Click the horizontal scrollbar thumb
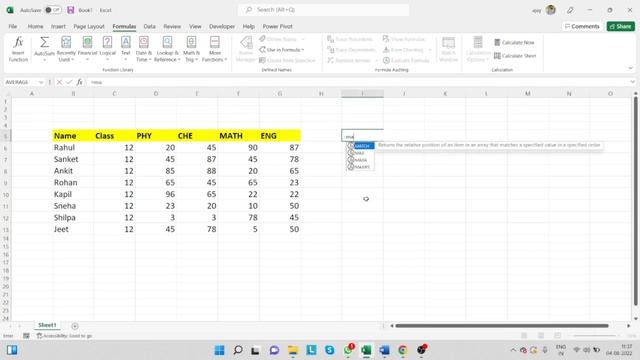 [502, 326]
